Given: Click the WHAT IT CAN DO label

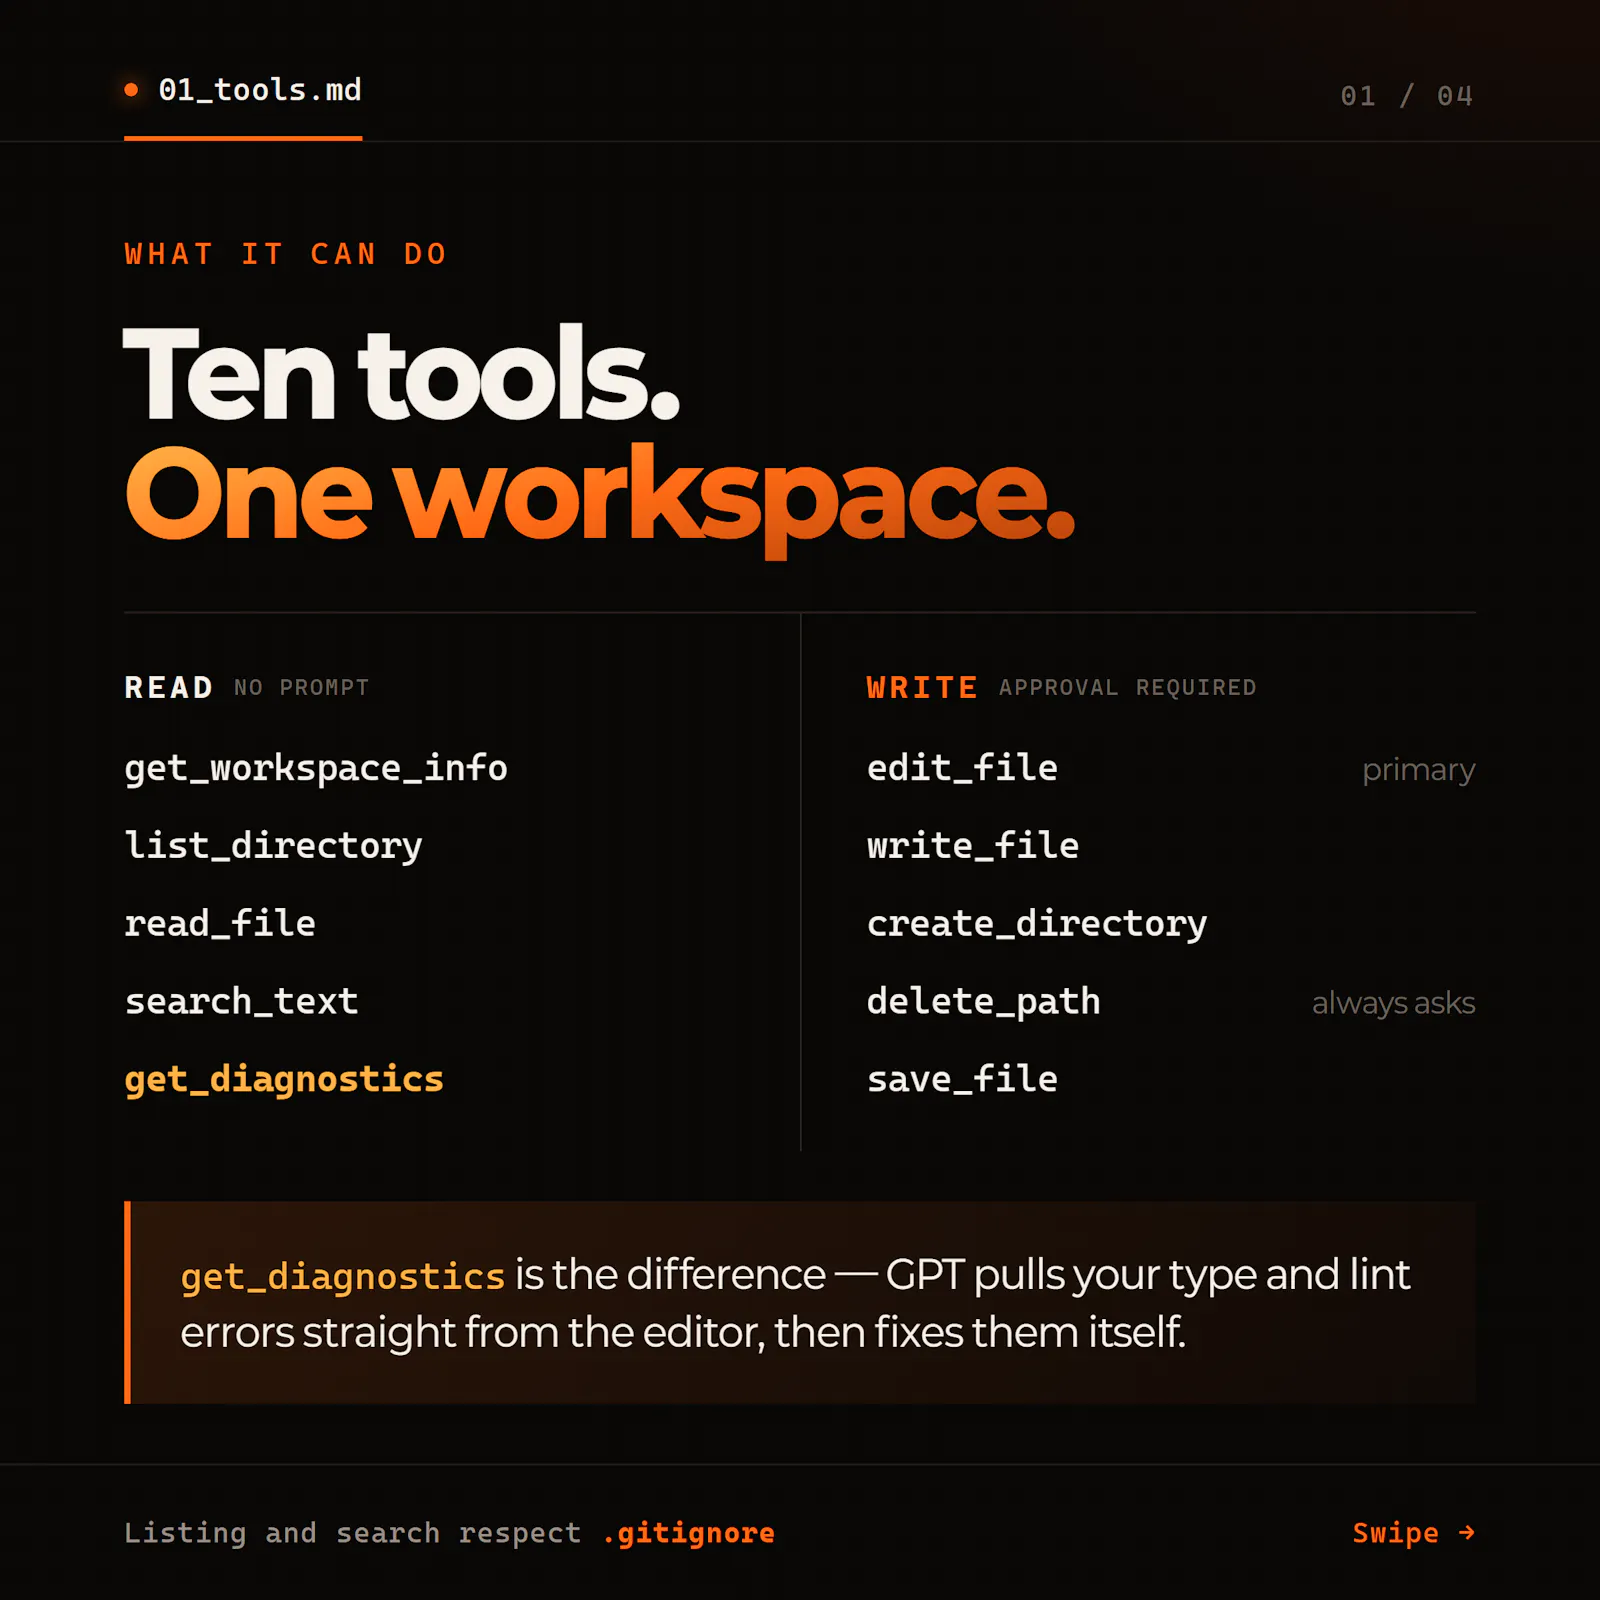Looking at the screenshot, I should click(286, 254).
